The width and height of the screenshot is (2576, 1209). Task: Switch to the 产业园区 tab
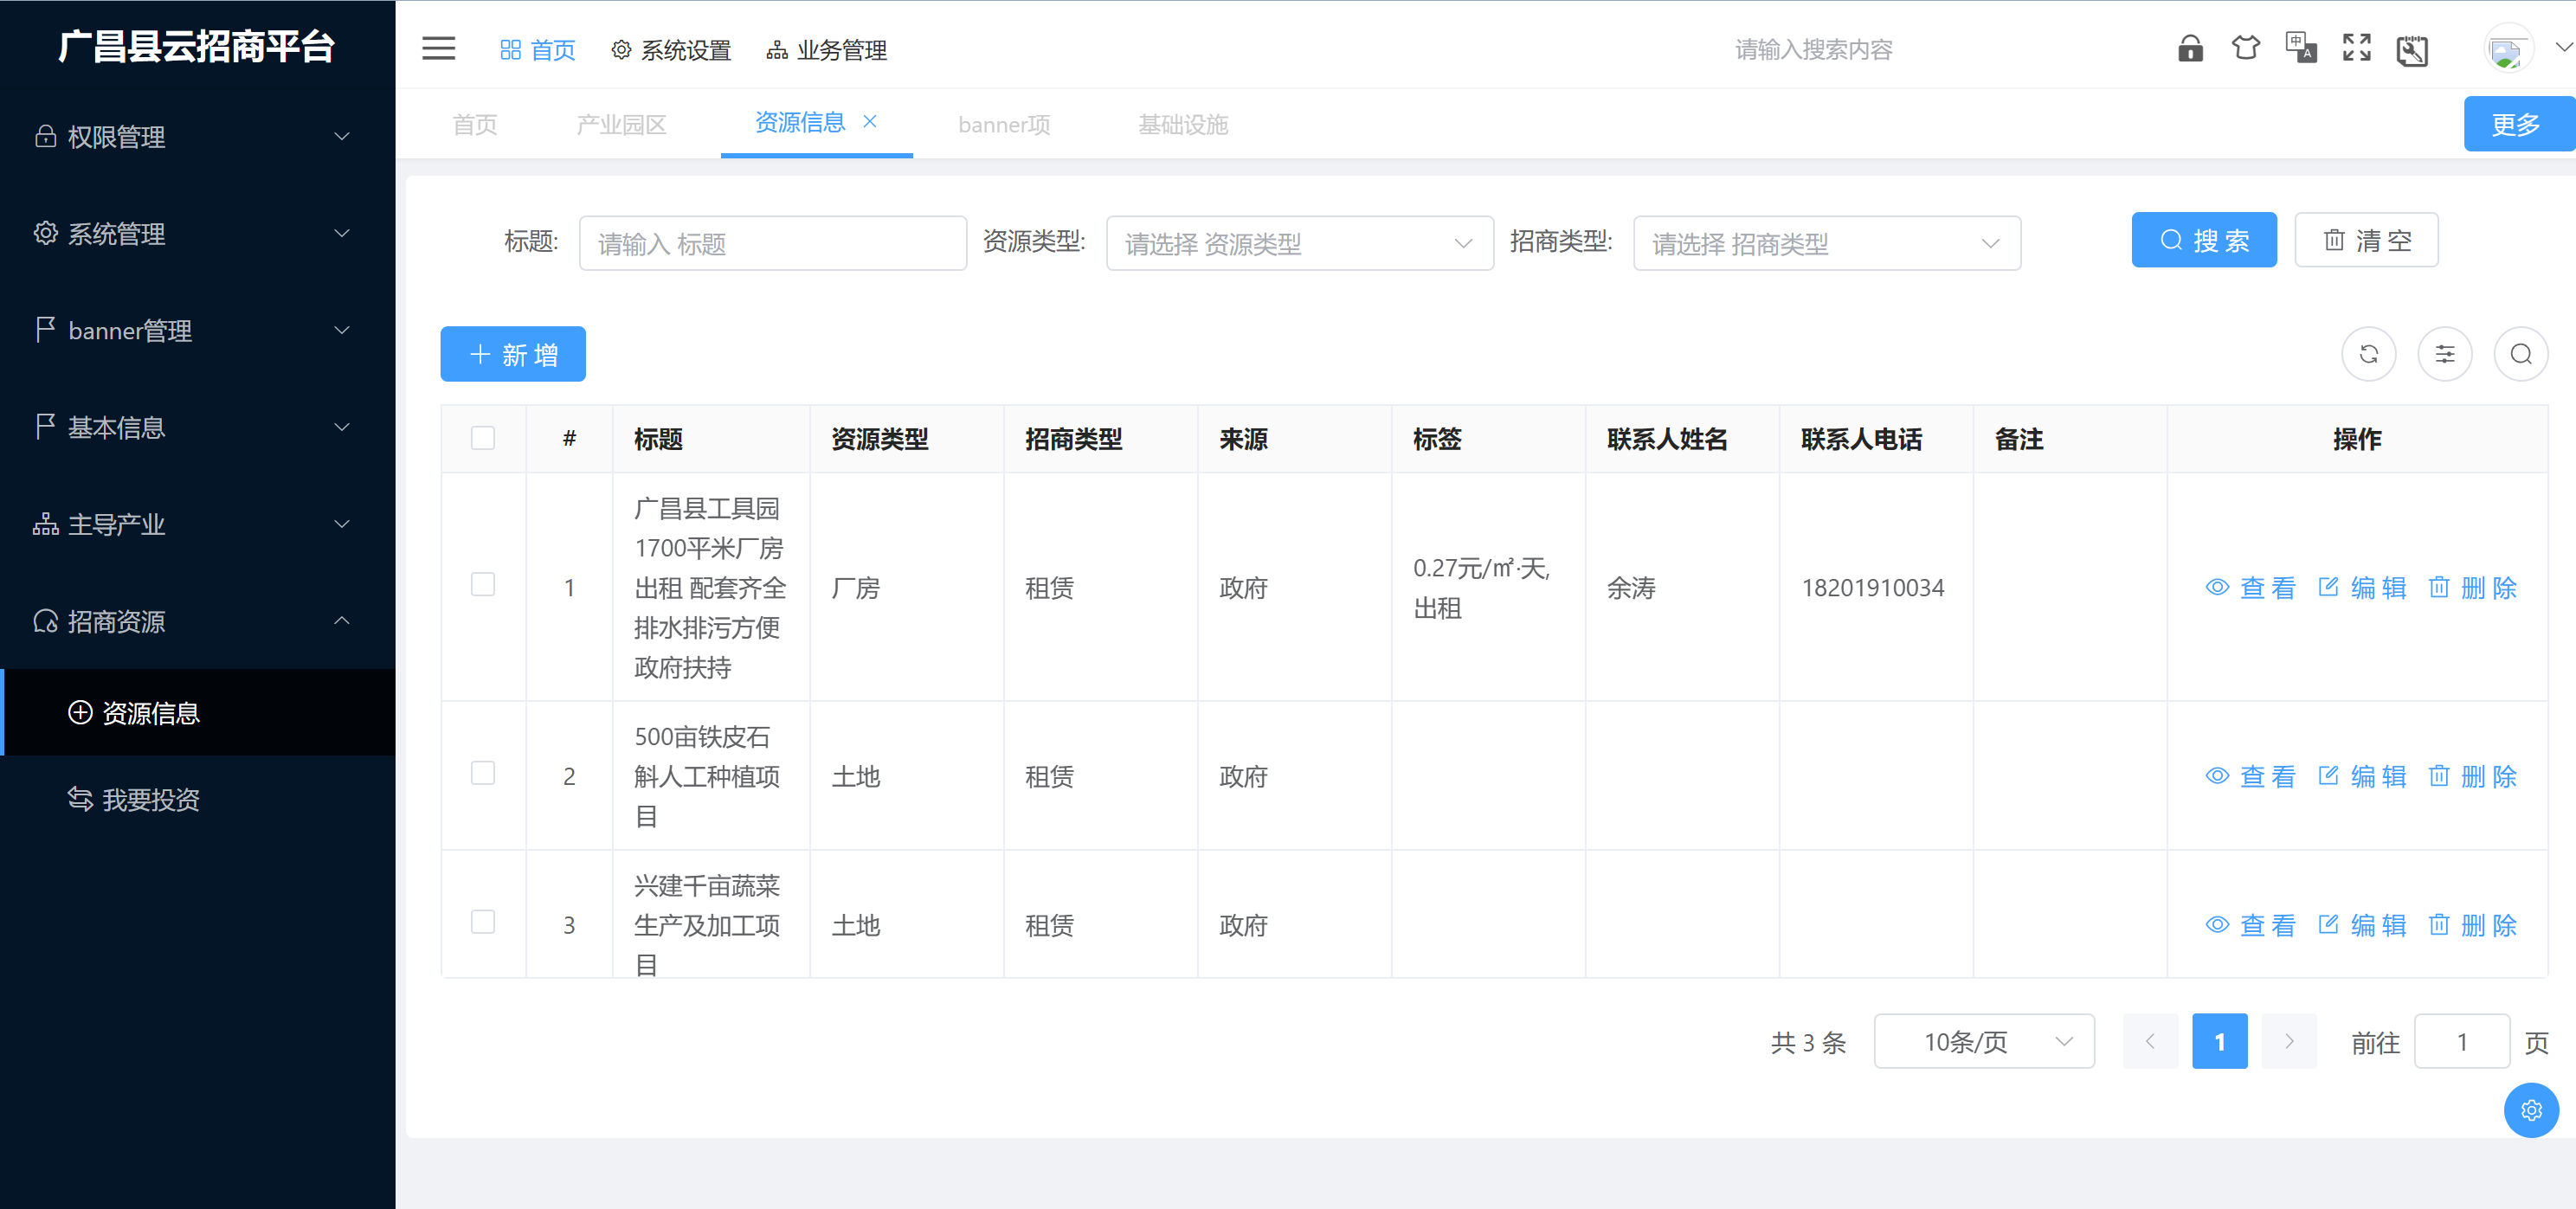(x=621, y=125)
